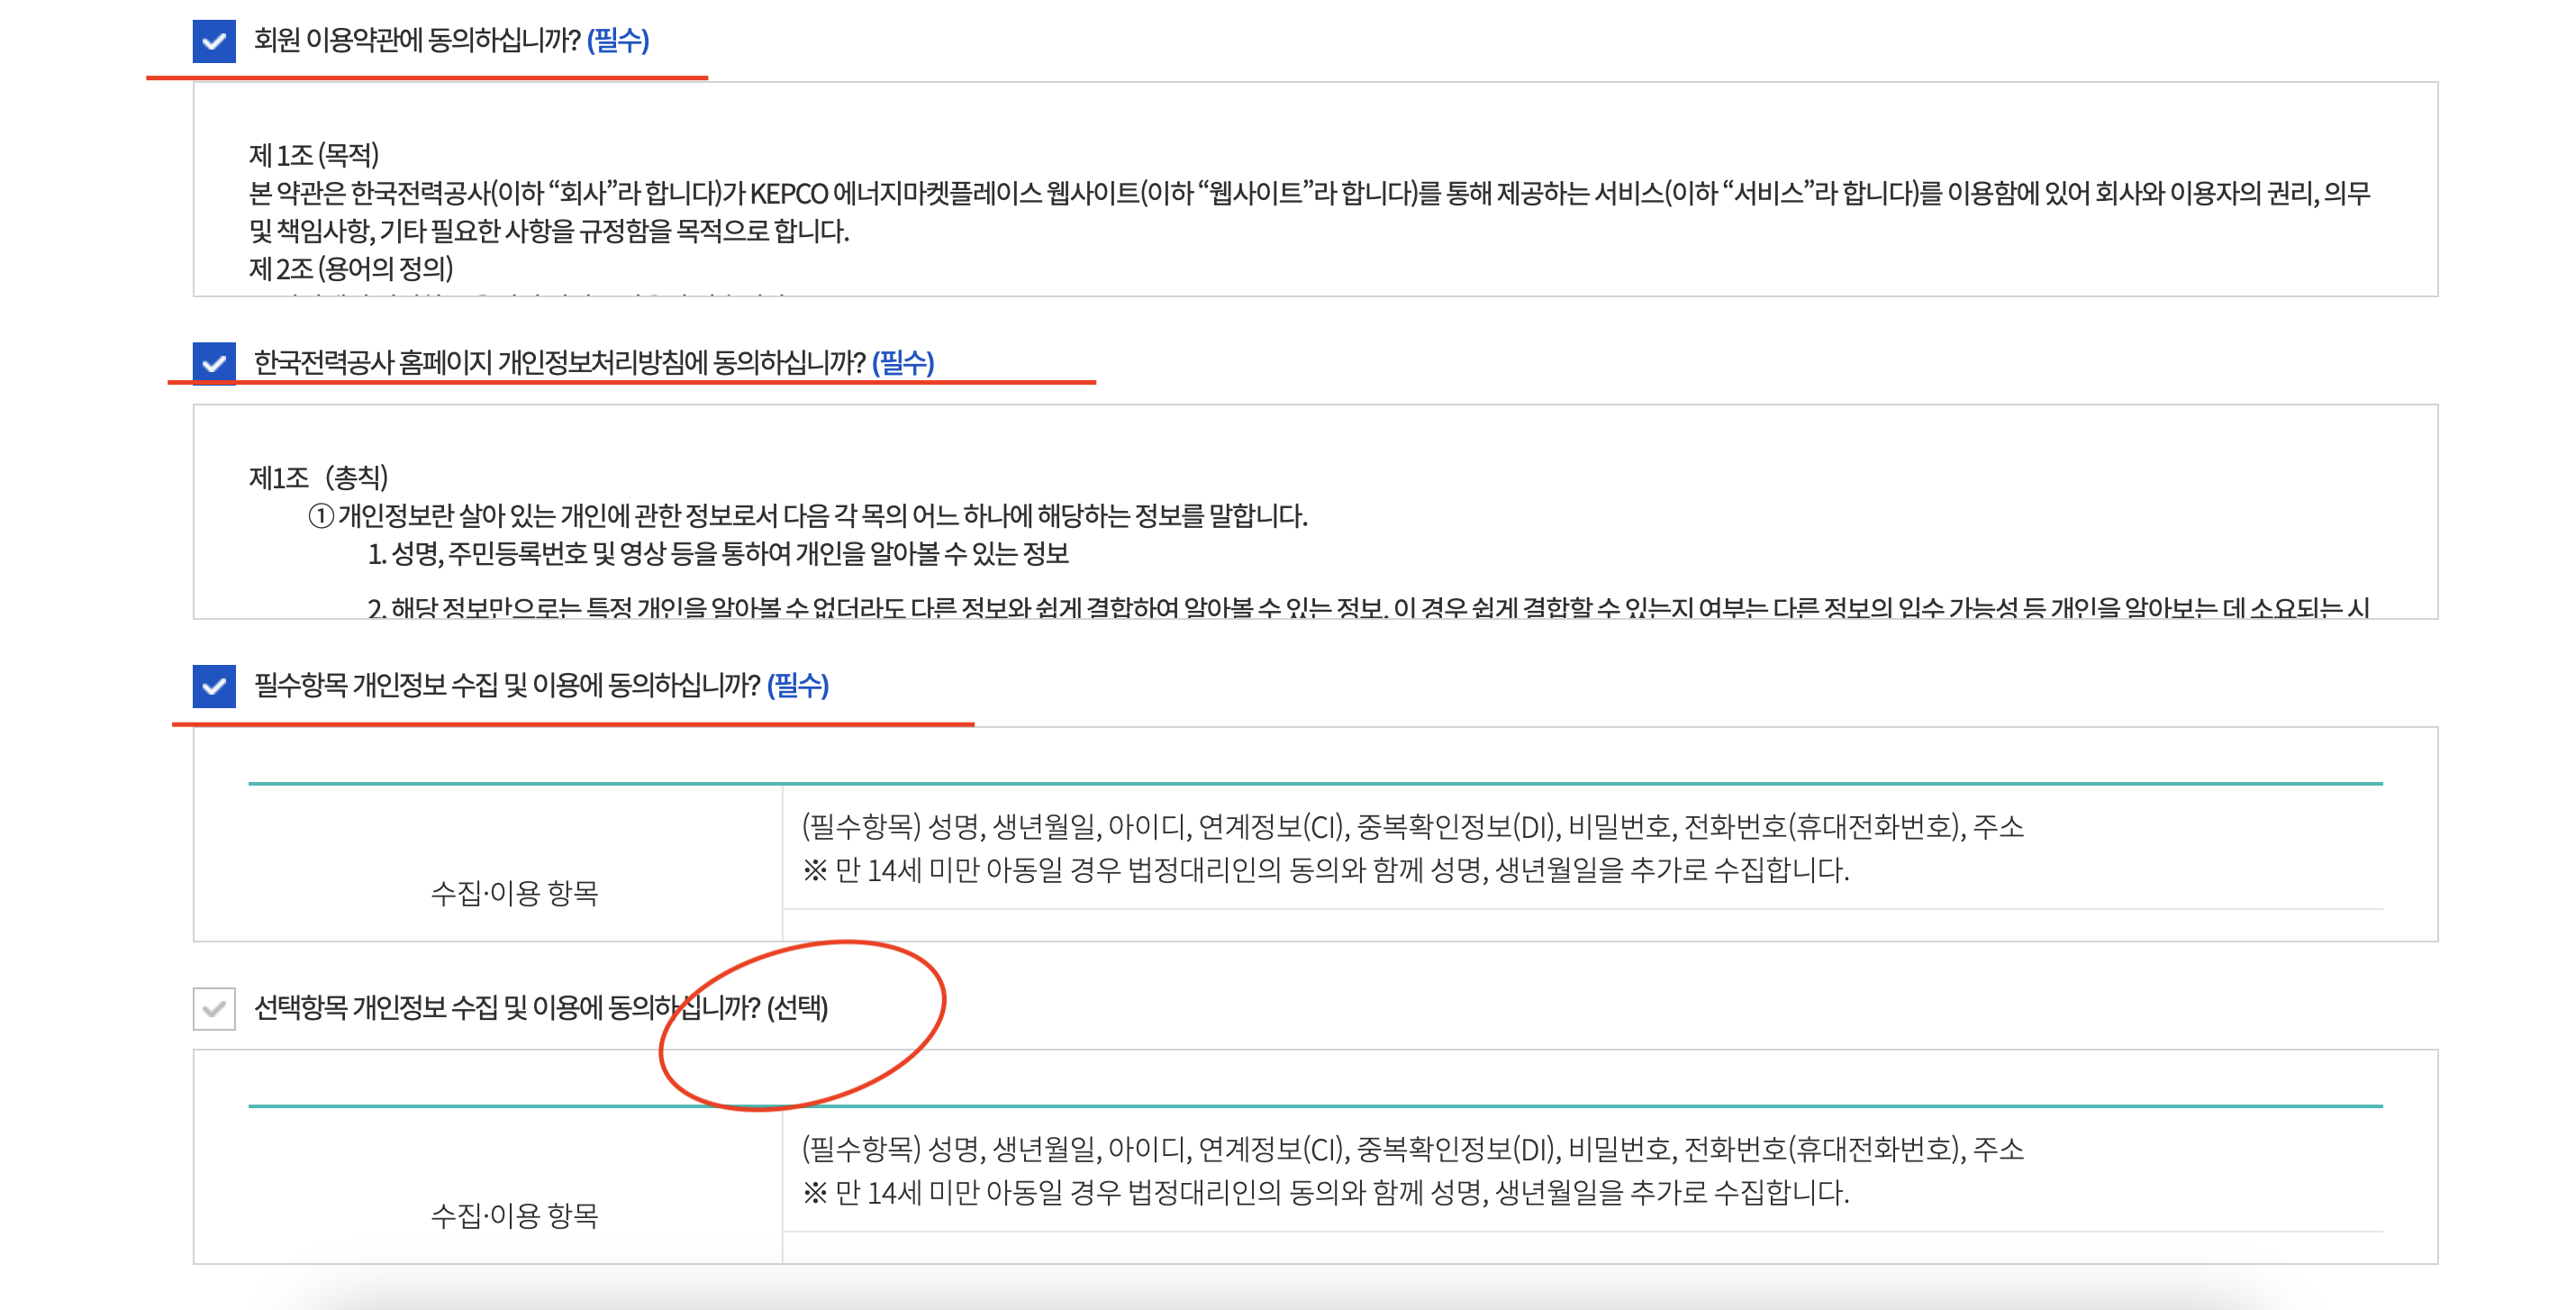Click 제 1조 (목적) heading in terms box

(x=314, y=155)
